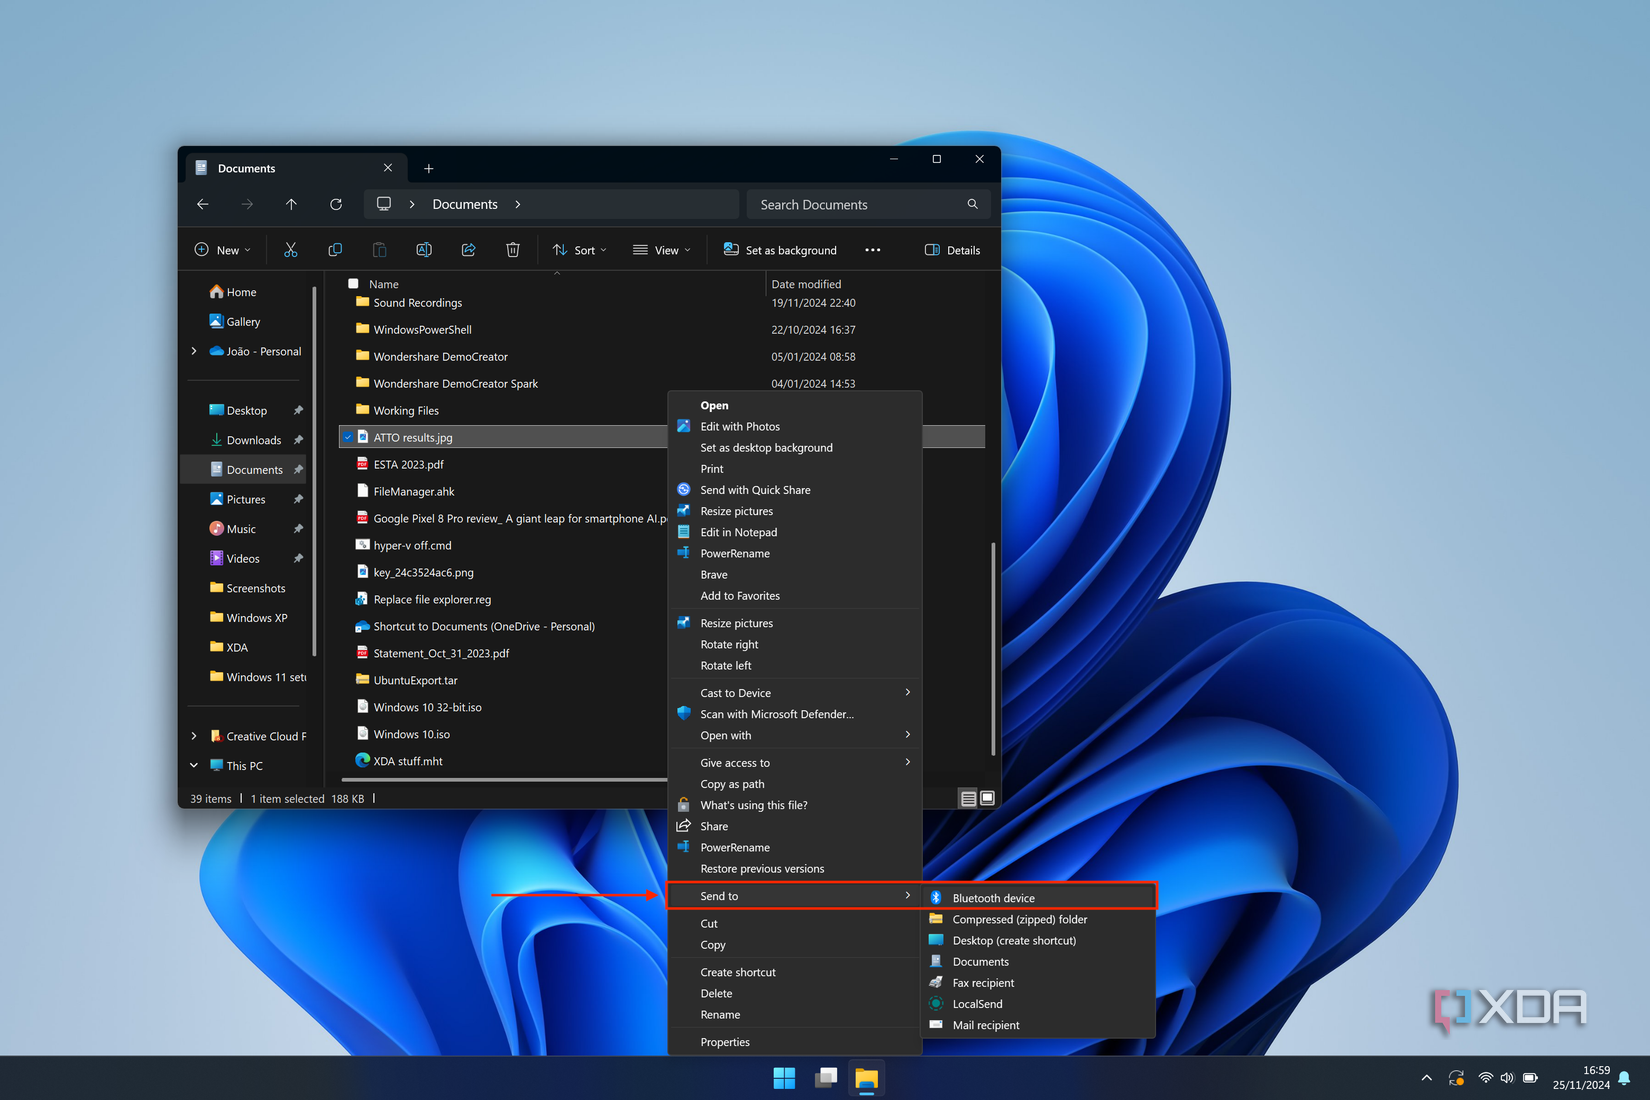The image size is (1650, 1100).
Task: Collapse the This PC tree node
Action: pyautogui.click(x=194, y=766)
